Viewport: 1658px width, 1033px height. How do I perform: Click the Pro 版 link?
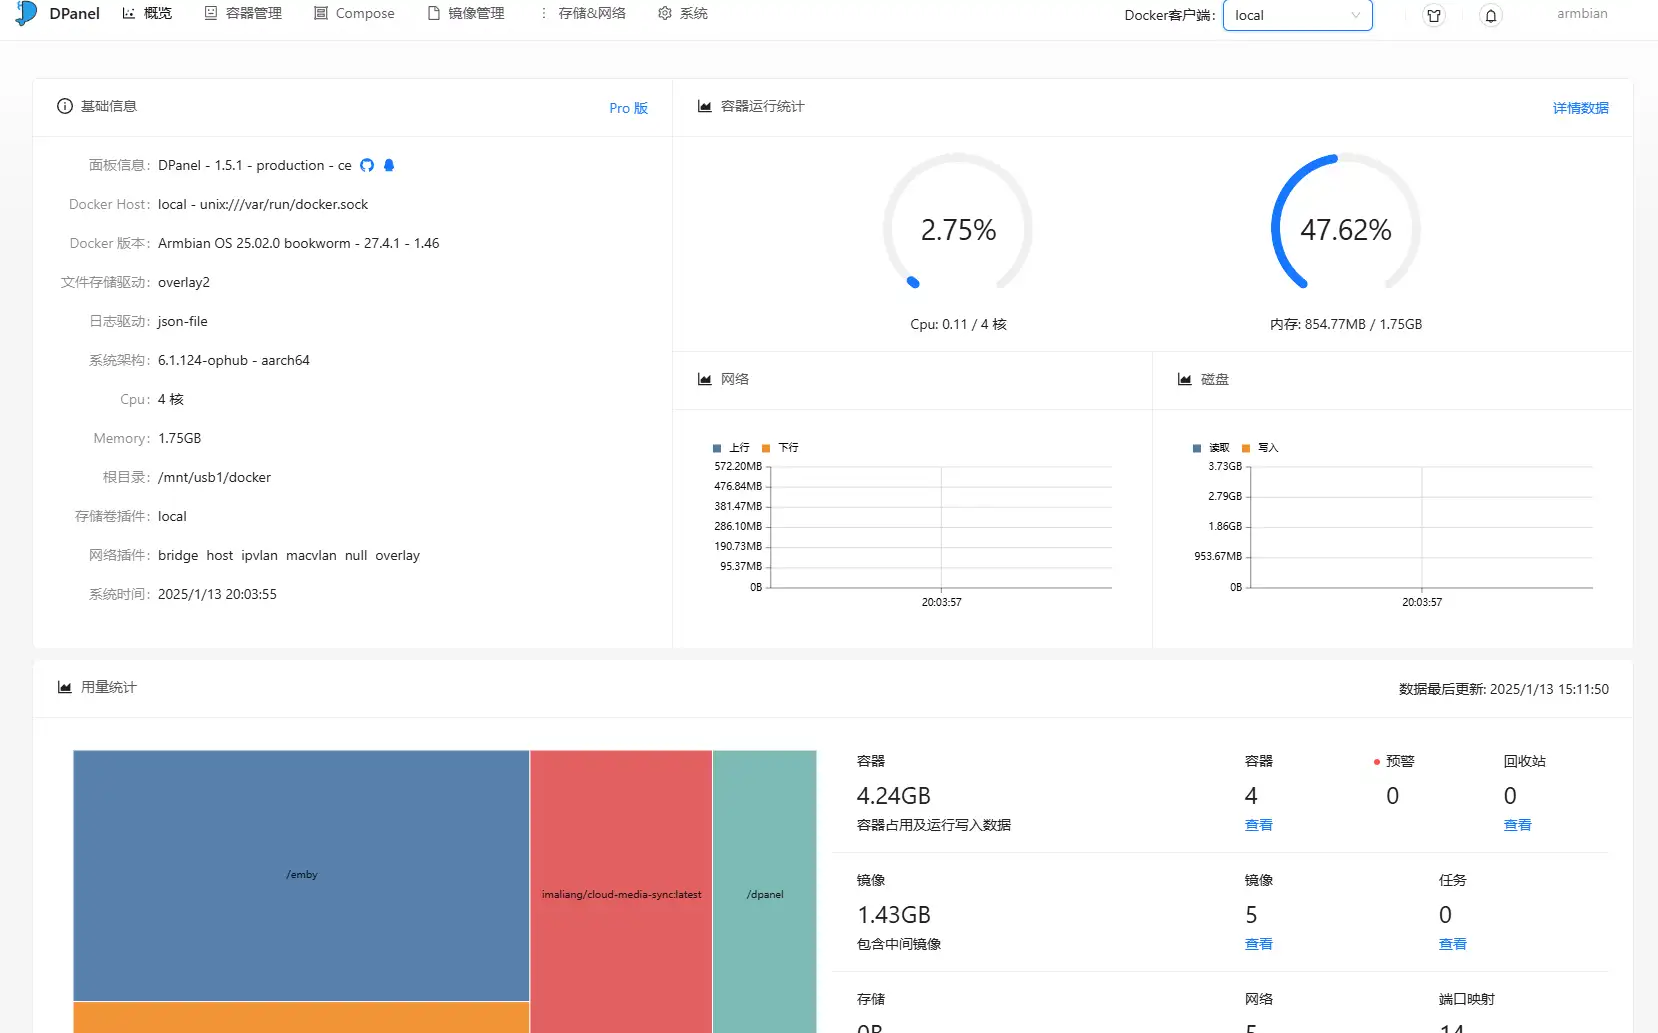click(628, 108)
